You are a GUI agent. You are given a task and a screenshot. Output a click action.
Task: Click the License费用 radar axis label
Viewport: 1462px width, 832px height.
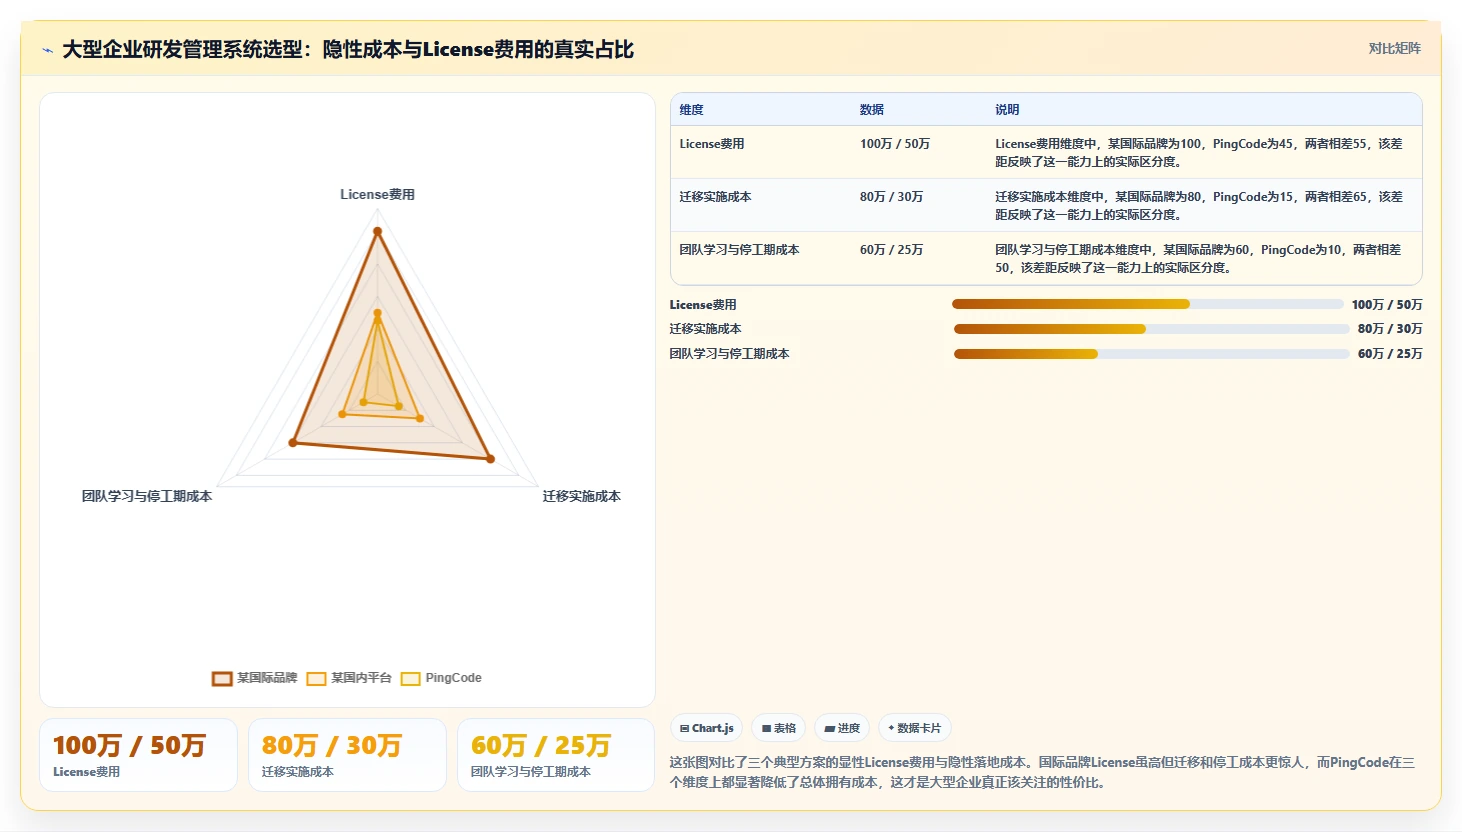point(377,195)
